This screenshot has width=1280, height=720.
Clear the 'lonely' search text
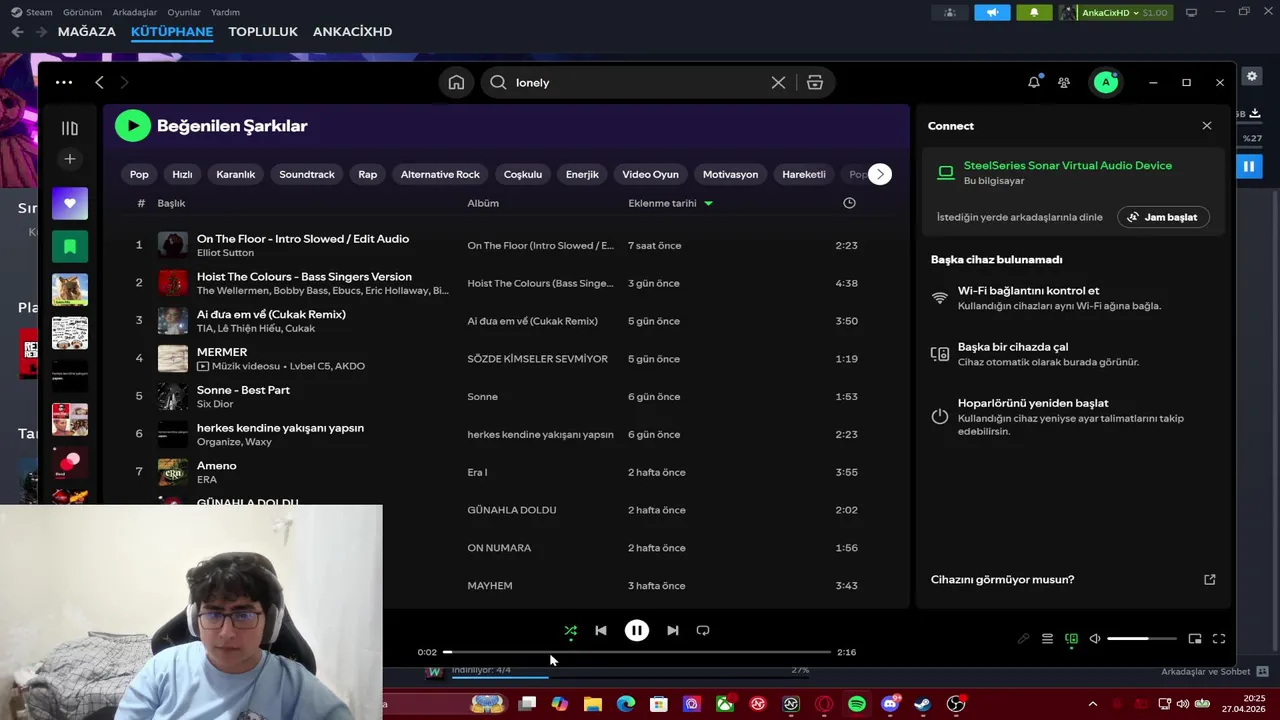(778, 83)
